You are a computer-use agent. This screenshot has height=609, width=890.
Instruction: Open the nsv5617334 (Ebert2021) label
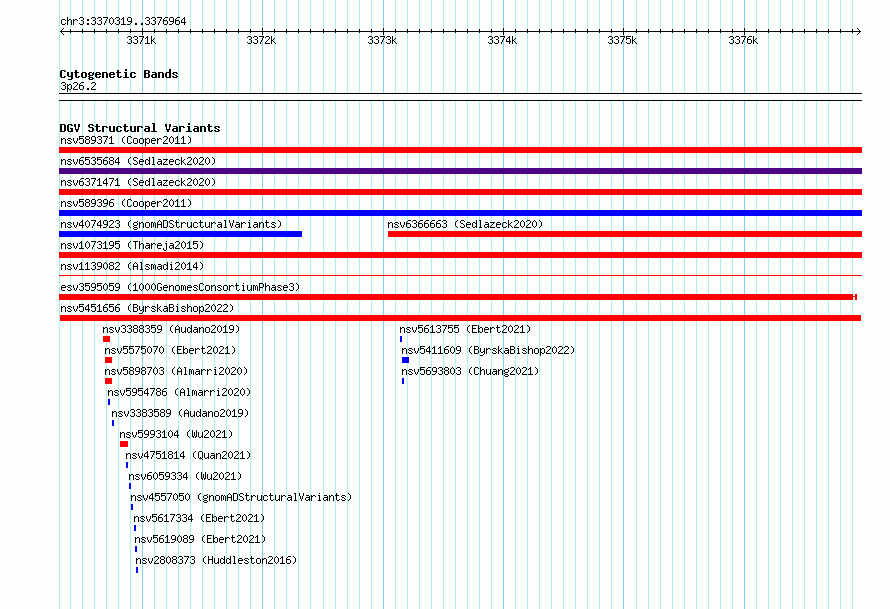[x=199, y=518]
